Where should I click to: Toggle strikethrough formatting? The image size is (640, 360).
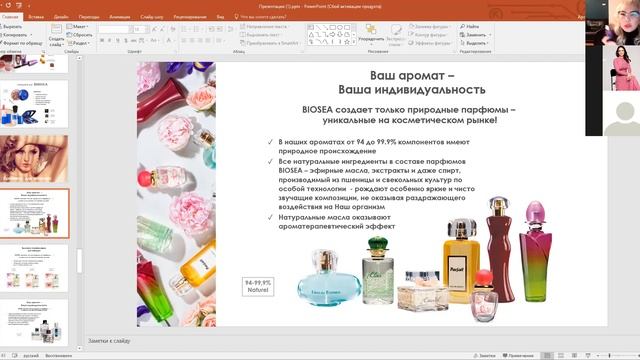point(133,40)
